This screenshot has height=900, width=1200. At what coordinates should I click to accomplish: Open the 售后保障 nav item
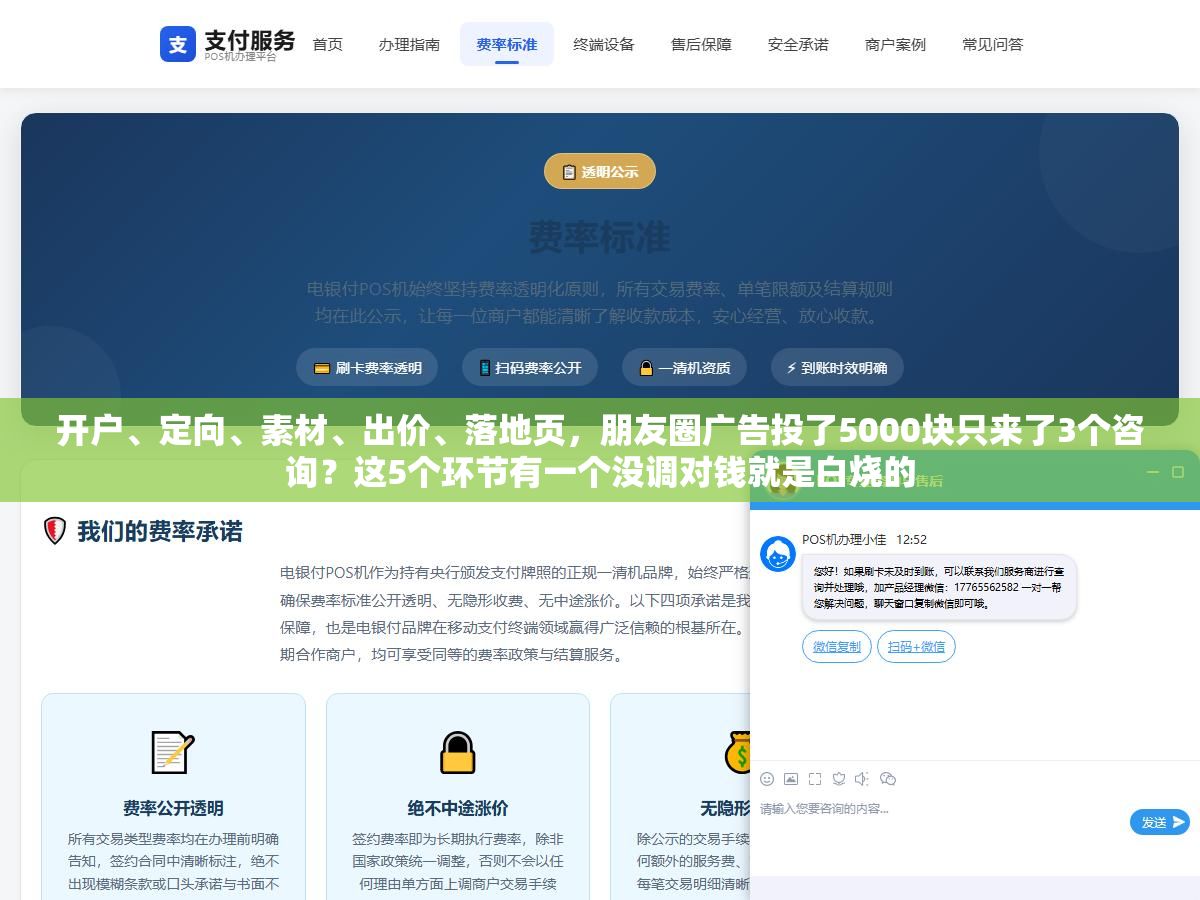(701, 44)
